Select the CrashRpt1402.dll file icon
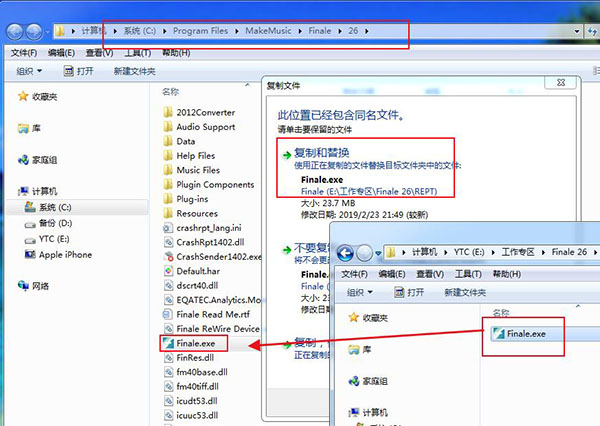The image size is (600, 426). click(x=168, y=242)
